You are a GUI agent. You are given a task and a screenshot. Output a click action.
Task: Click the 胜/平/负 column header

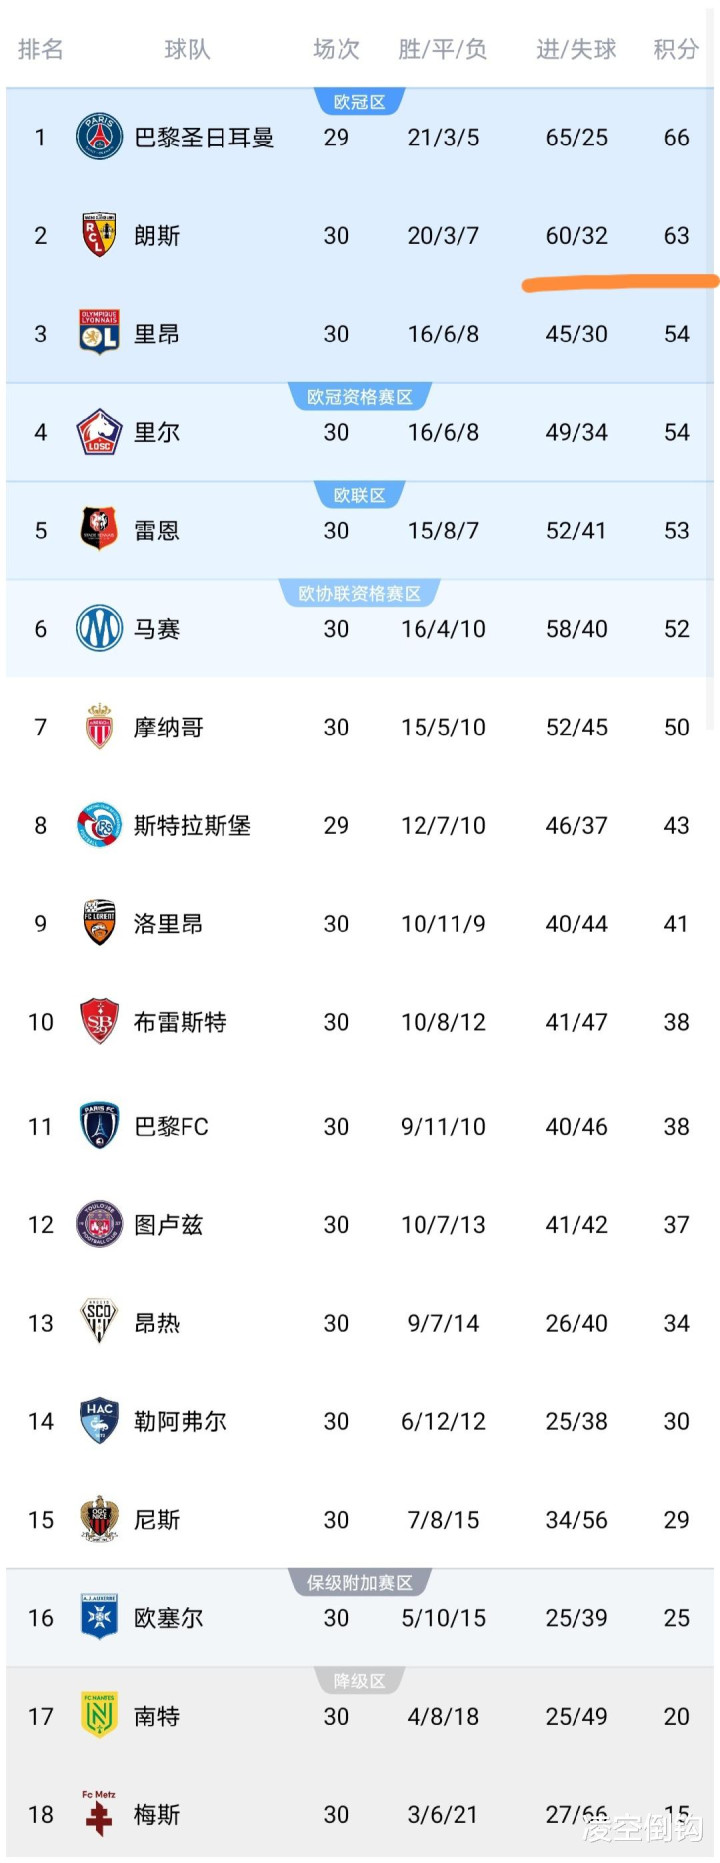[442, 49]
